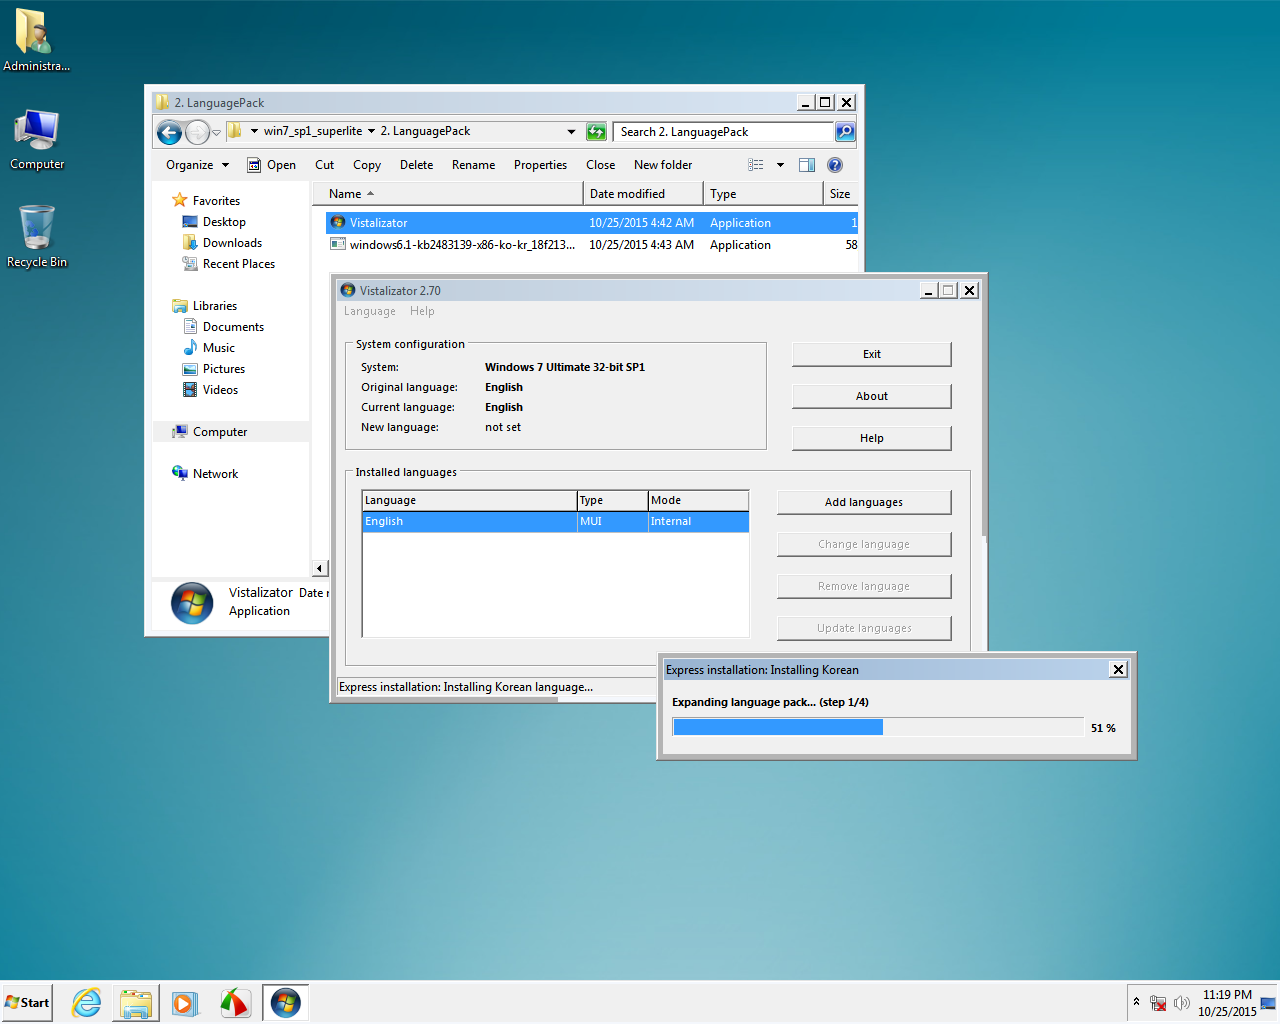
Task: Click the navigation pane left scroll arrow
Action: (x=320, y=568)
